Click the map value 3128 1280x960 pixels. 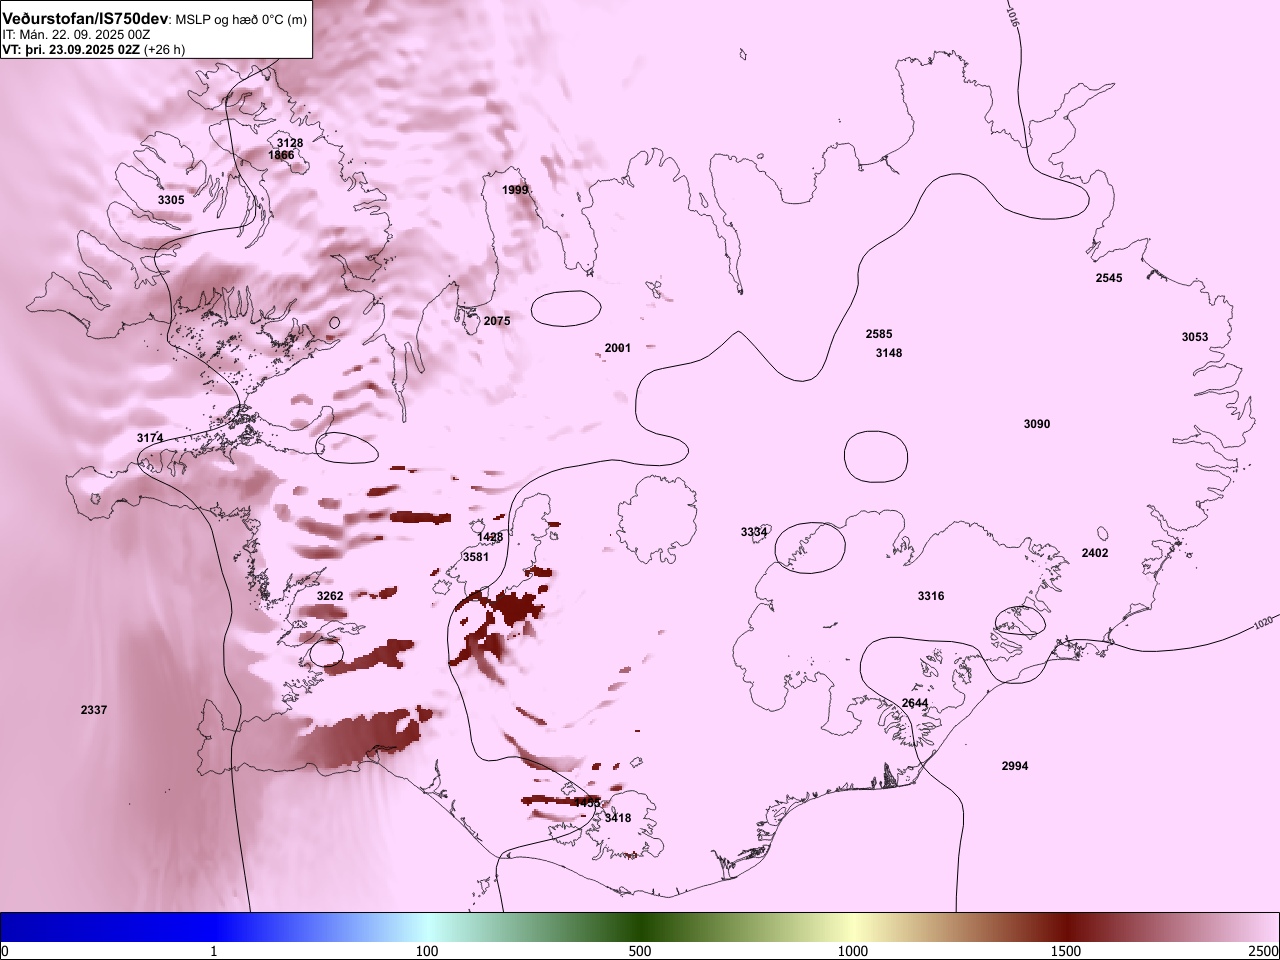coord(290,143)
